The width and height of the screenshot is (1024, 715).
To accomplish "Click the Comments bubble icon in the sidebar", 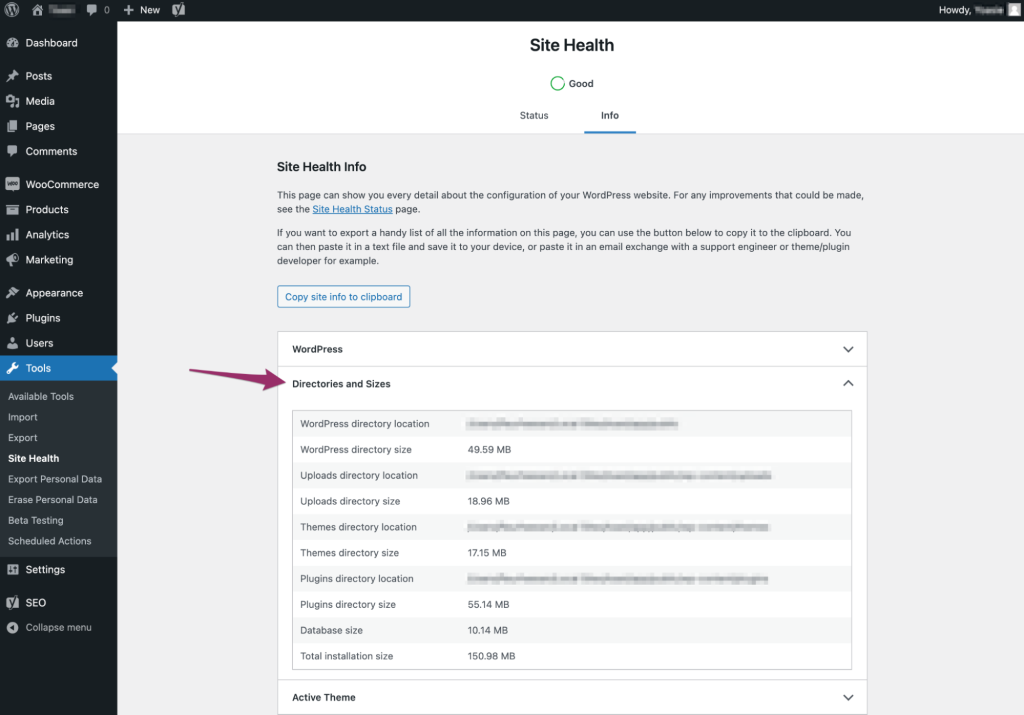I will (x=12, y=151).
